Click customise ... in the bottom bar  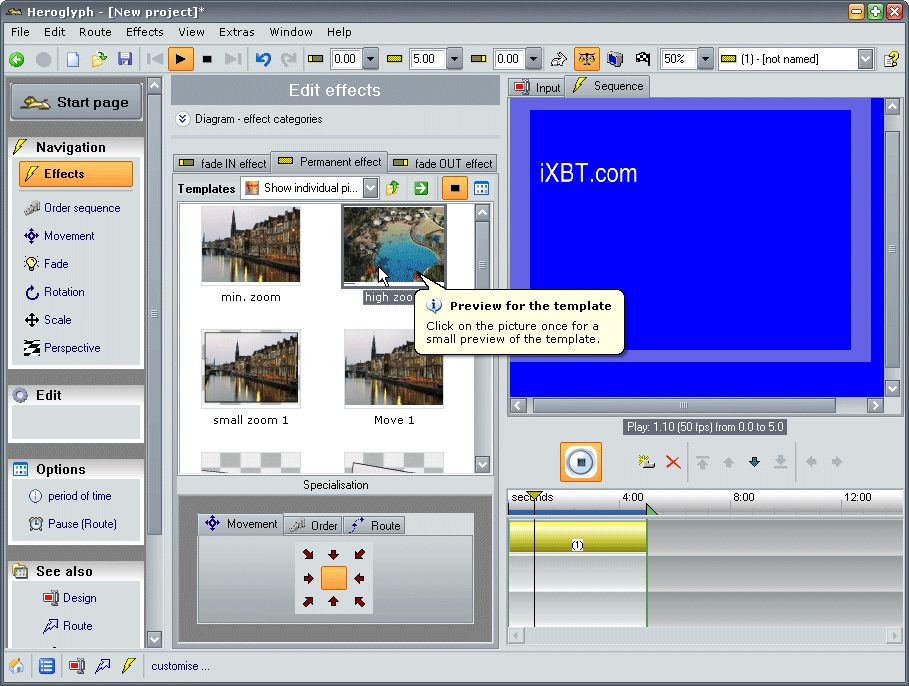pos(180,666)
